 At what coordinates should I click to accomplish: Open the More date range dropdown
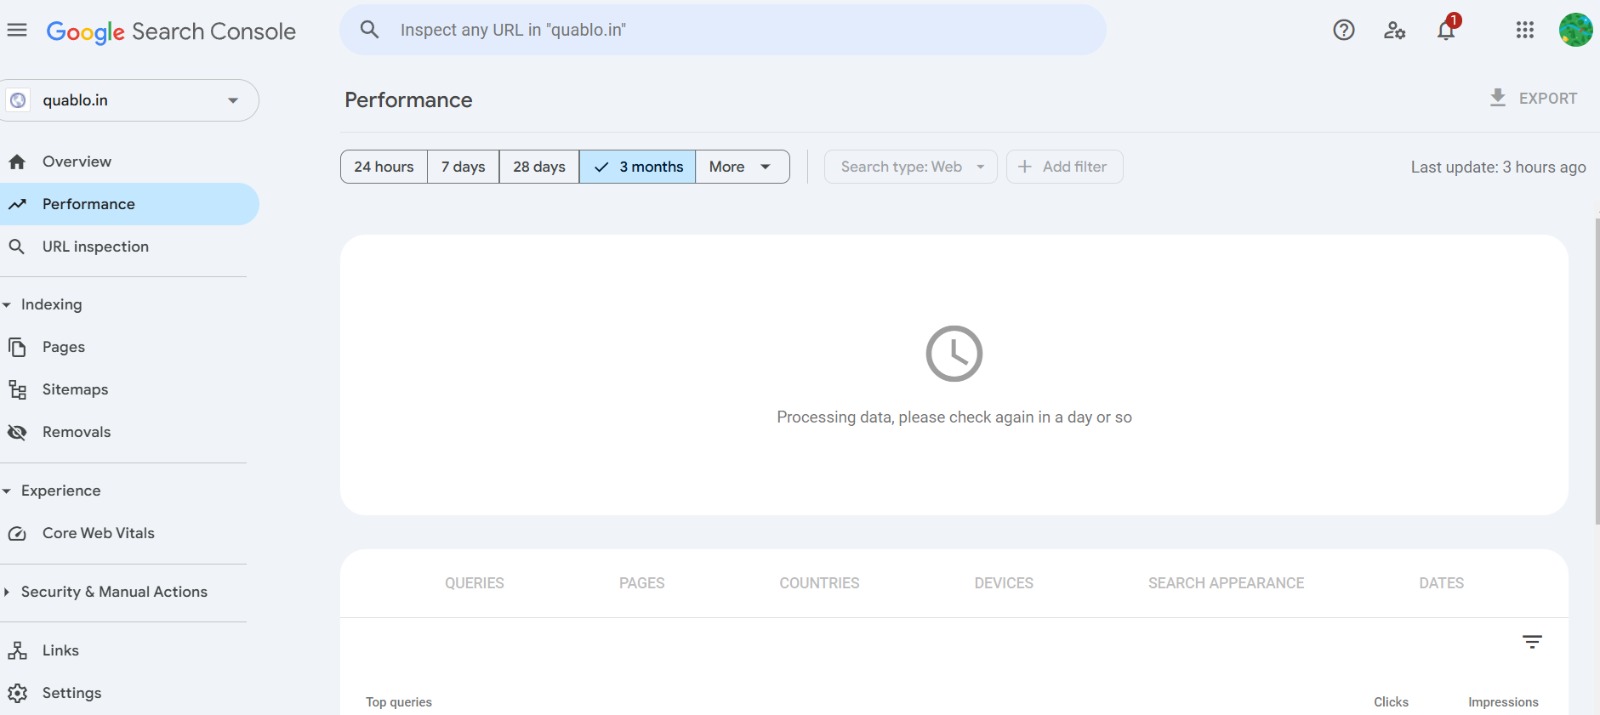[742, 167]
